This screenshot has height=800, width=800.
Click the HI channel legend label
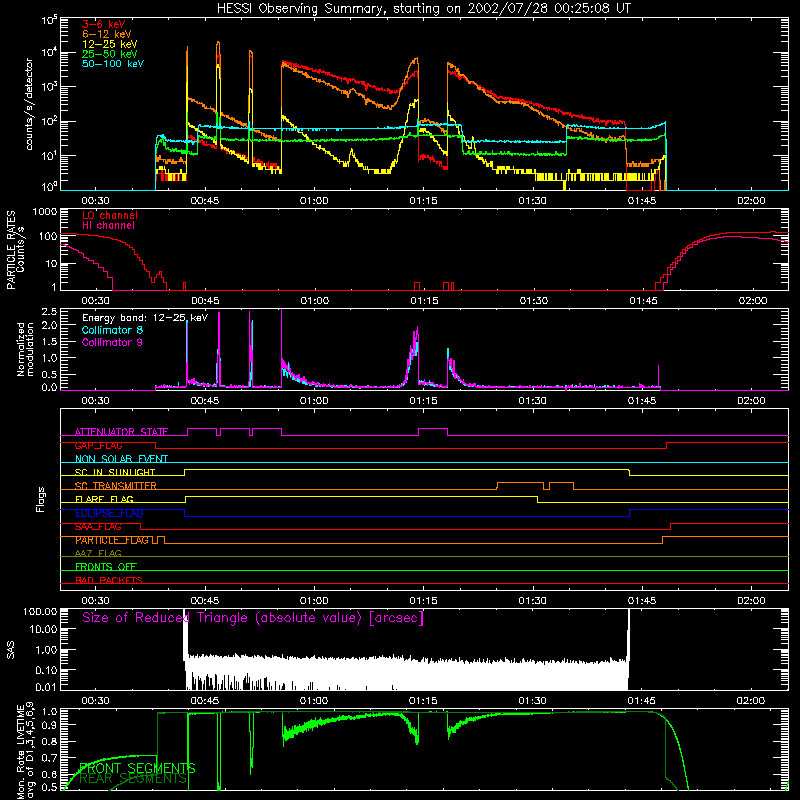tap(108, 225)
